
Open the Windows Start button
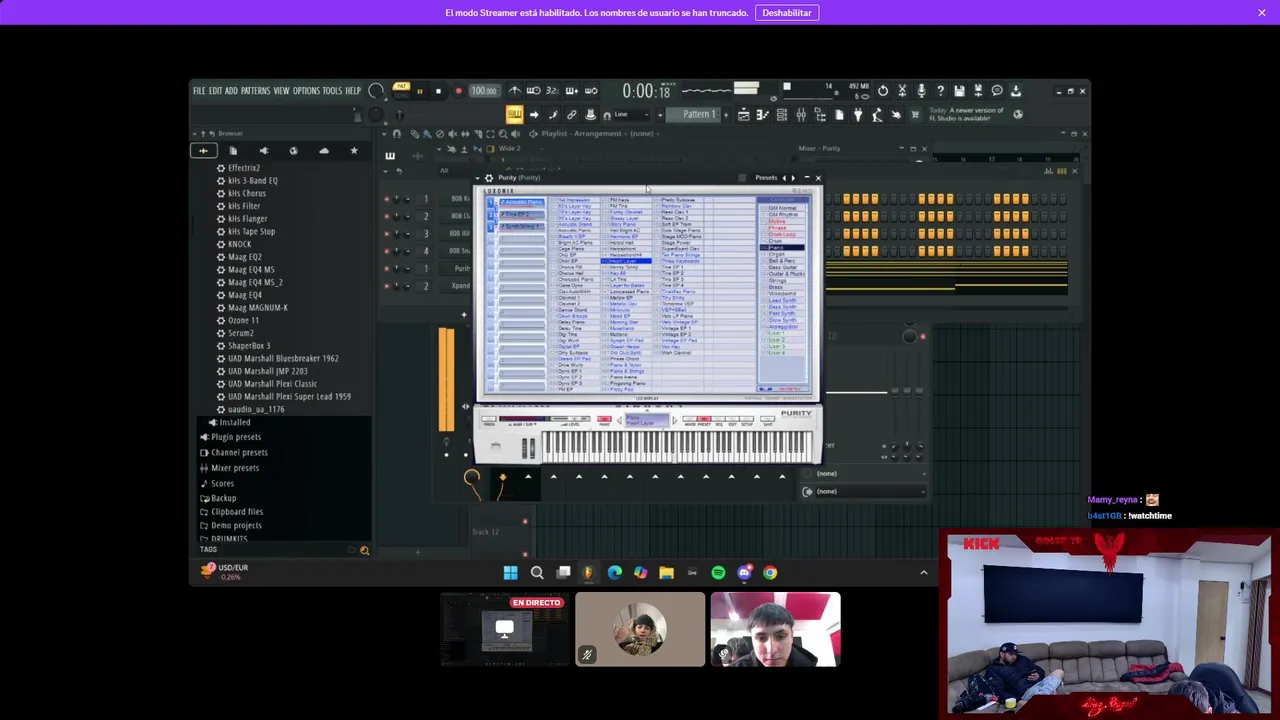click(x=510, y=573)
